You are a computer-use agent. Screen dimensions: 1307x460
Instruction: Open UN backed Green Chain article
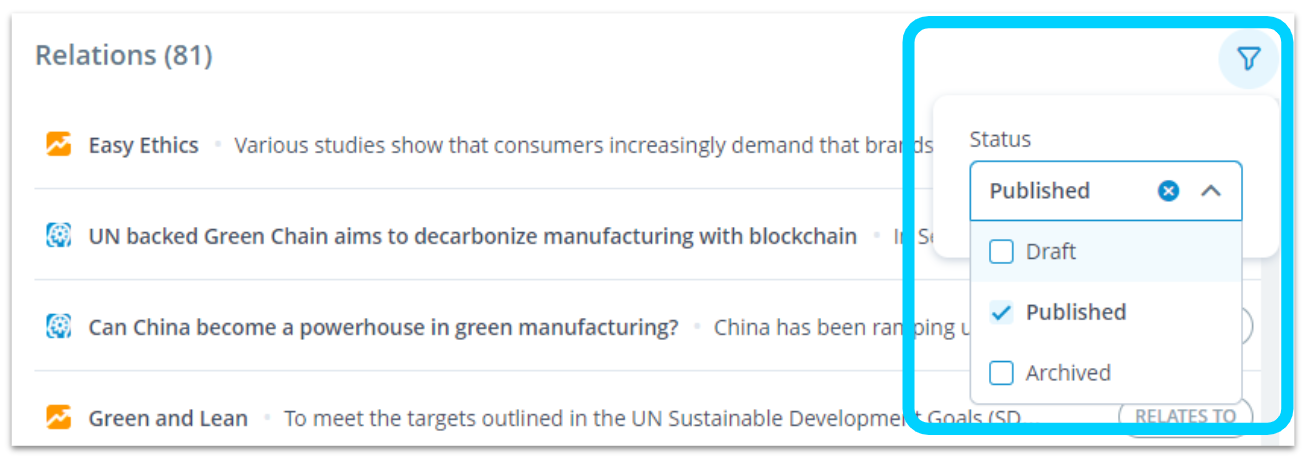pyautogui.click(x=473, y=236)
